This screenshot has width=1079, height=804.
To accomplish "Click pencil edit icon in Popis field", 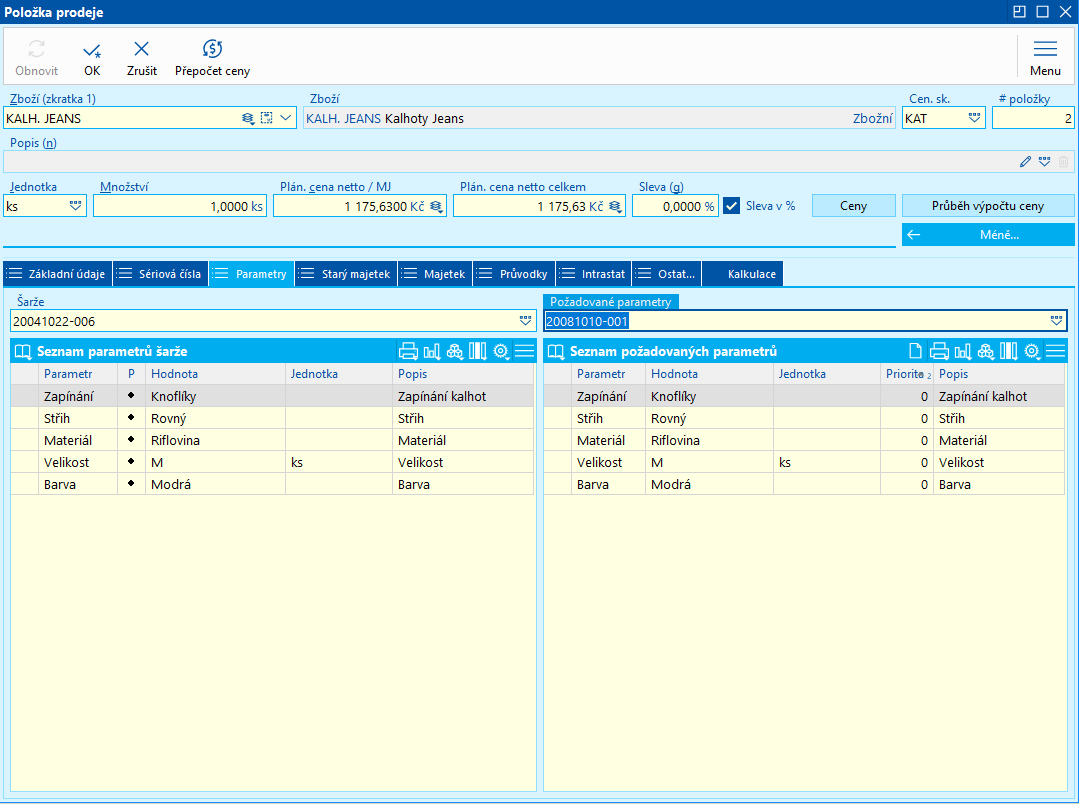I will coord(1025,161).
